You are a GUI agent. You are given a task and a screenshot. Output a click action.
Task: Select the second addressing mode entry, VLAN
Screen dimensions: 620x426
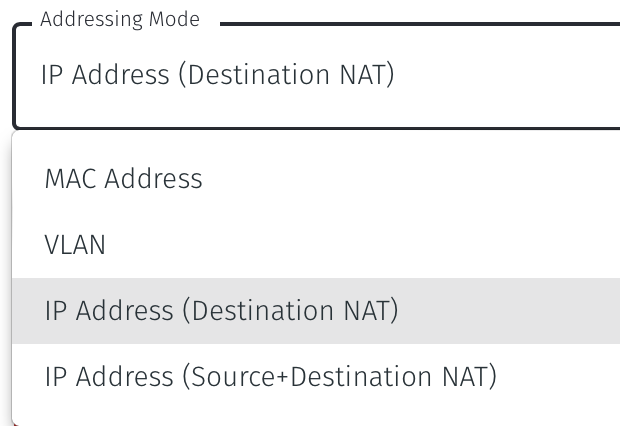75,245
